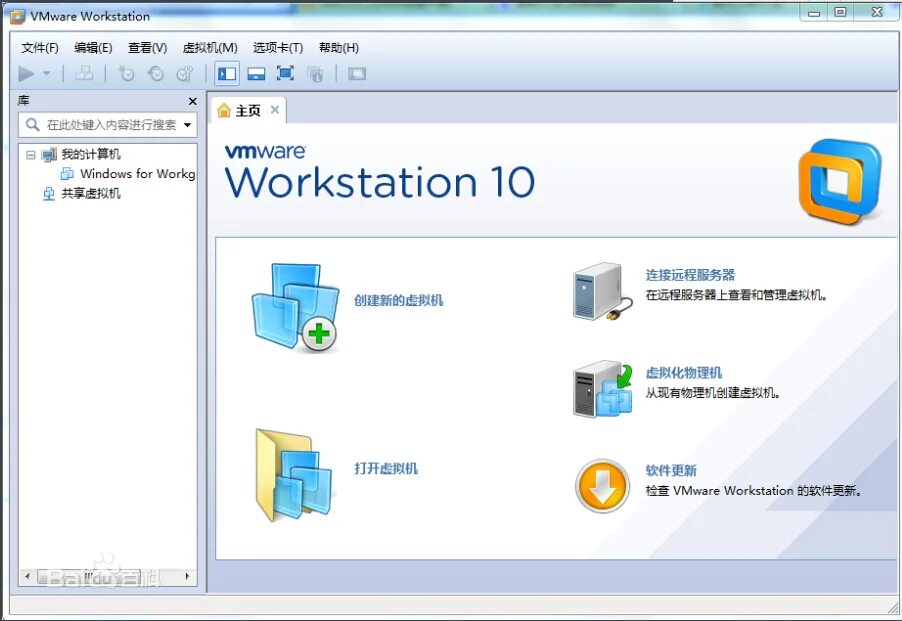
Task: Click the 打开虚拟机 folder icon
Action: pyautogui.click(x=294, y=475)
